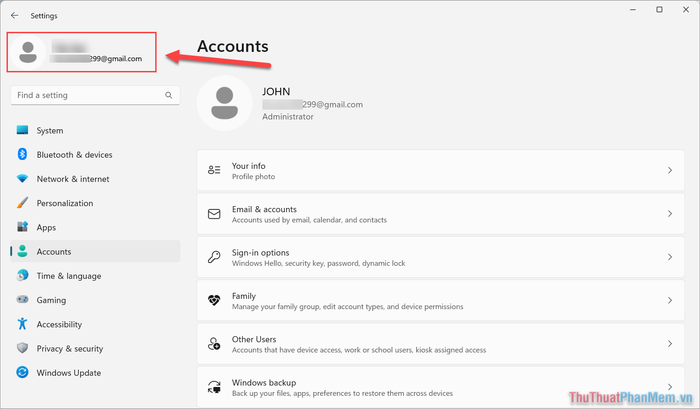Open Network & internet Wi-Fi icon
The width and height of the screenshot is (700, 409).
click(22, 179)
